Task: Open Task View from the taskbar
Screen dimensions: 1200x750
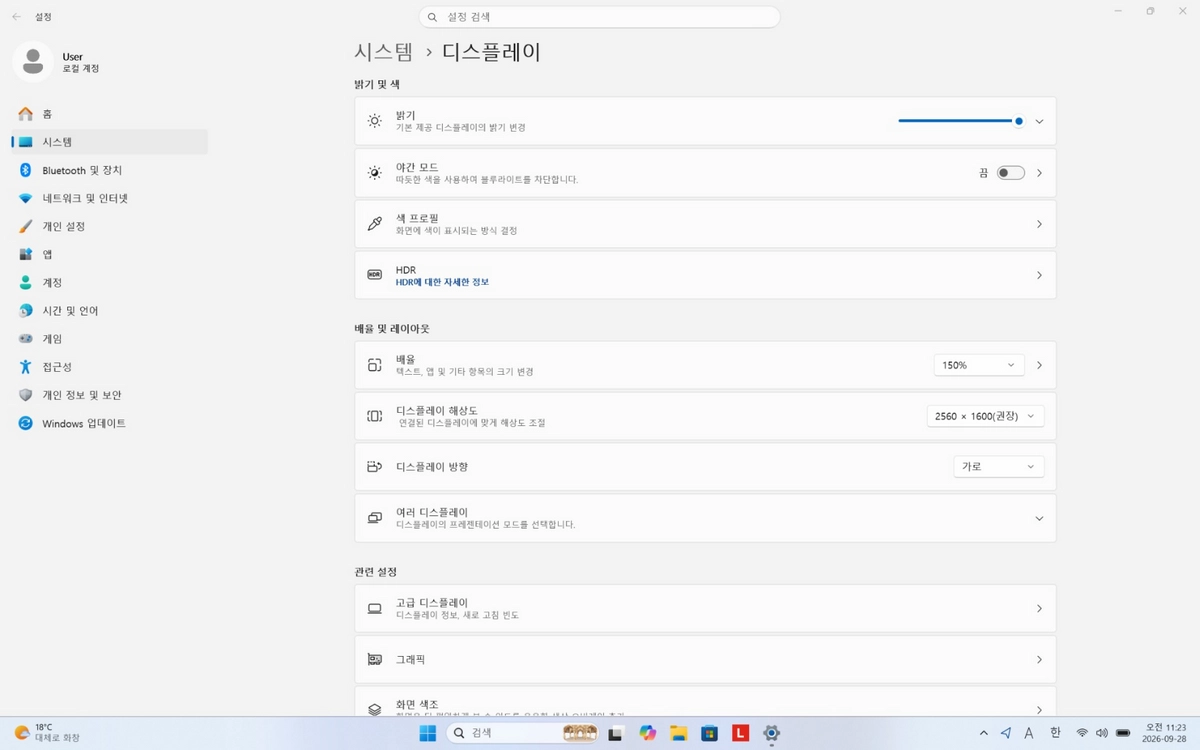Action: coord(616,733)
